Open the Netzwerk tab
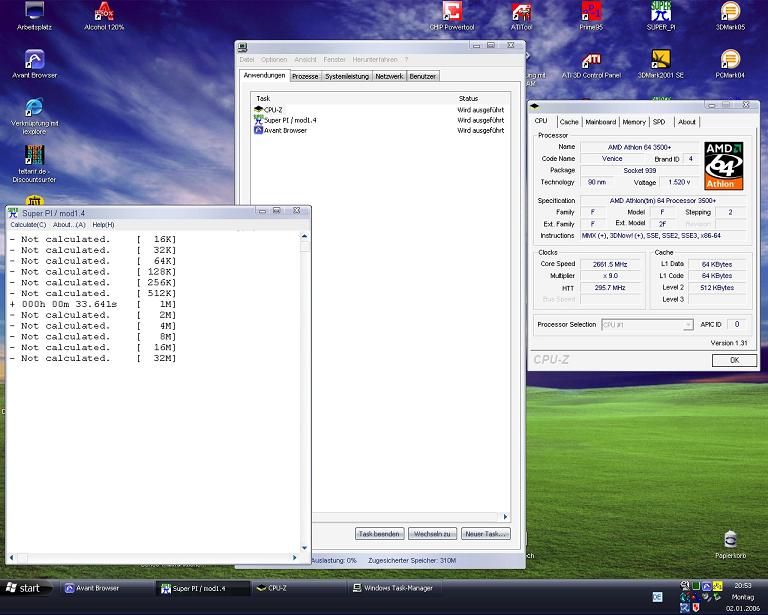This screenshot has width=768, height=615. click(389, 76)
